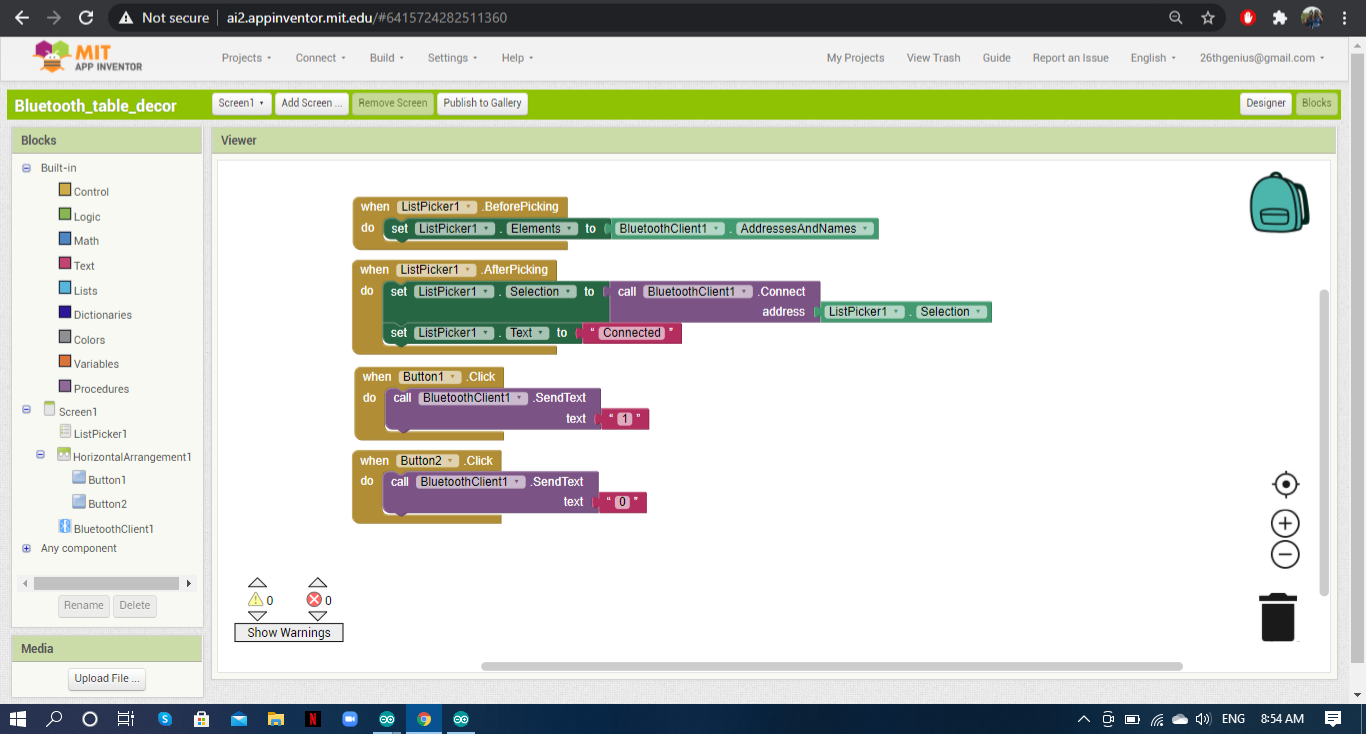Switch to the Designer view
Viewport: 1366px width, 734px height.
[x=1265, y=103]
